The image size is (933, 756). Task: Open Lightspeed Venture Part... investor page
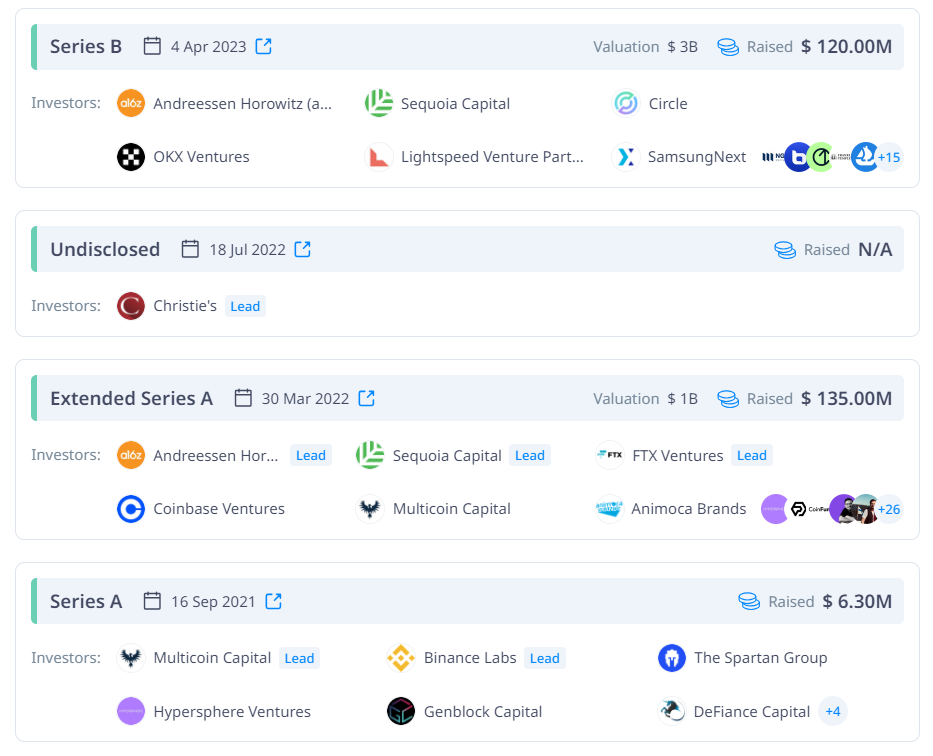pyautogui.click(x=492, y=157)
